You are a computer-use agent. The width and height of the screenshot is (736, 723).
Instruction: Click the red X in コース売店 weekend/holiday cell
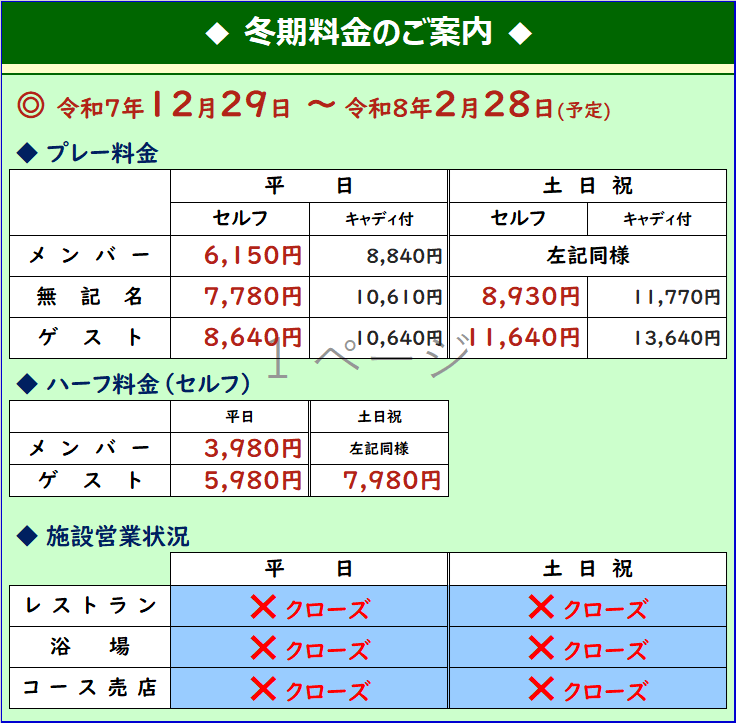541,688
